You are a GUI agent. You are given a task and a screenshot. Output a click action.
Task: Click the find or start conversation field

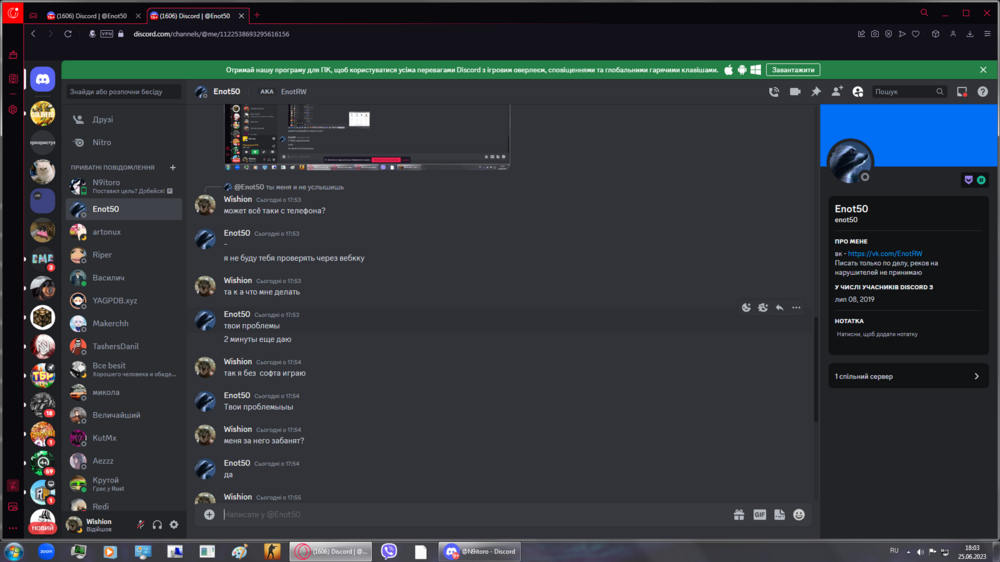[124, 92]
